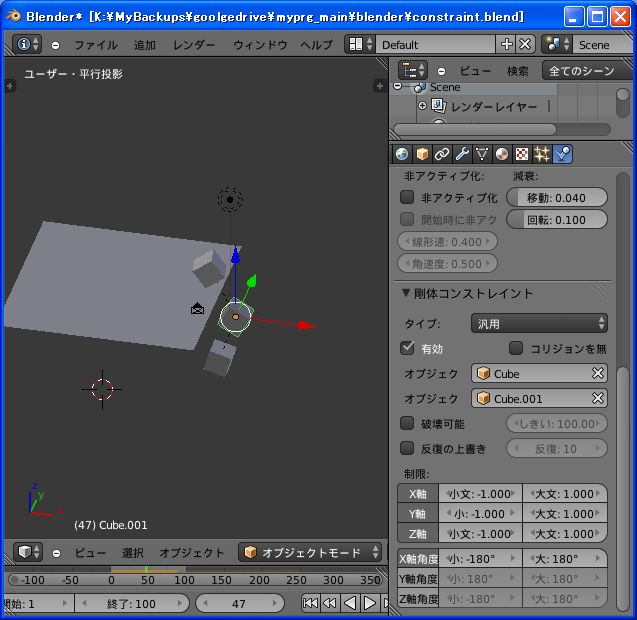Clear the Cube.001 object field
The image size is (637, 620).
598,398
